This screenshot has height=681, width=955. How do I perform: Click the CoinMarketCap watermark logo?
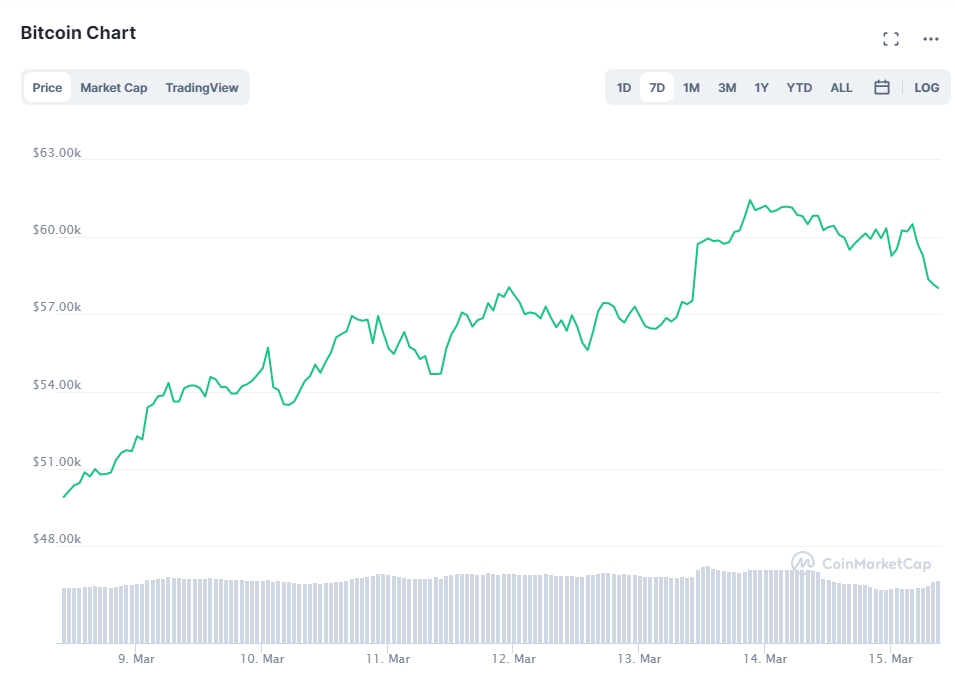(861, 563)
